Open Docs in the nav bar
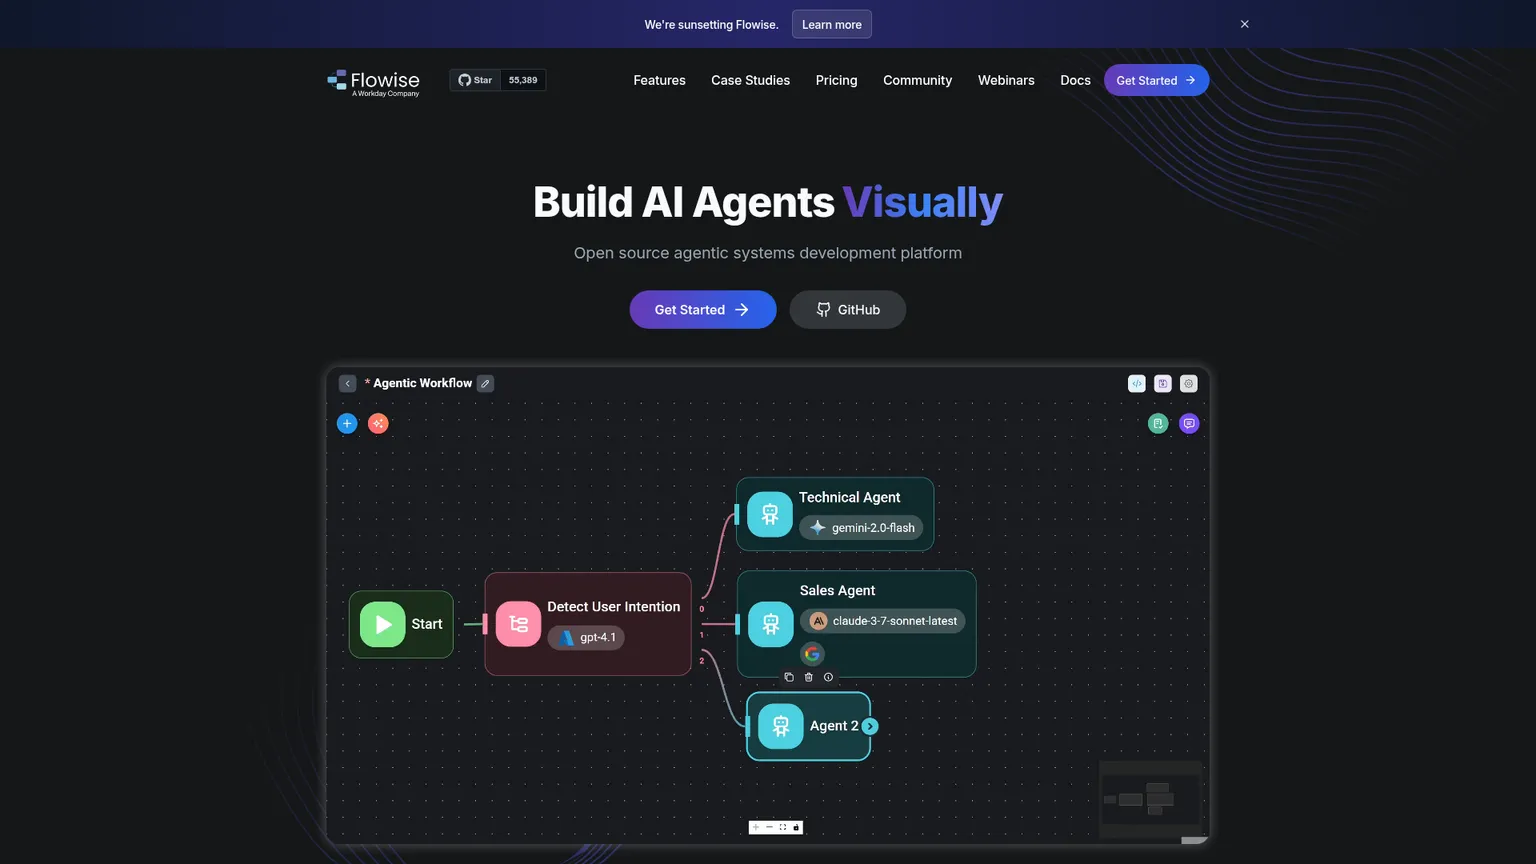Image resolution: width=1536 pixels, height=864 pixels. pyautogui.click(x=1075, y=80)
